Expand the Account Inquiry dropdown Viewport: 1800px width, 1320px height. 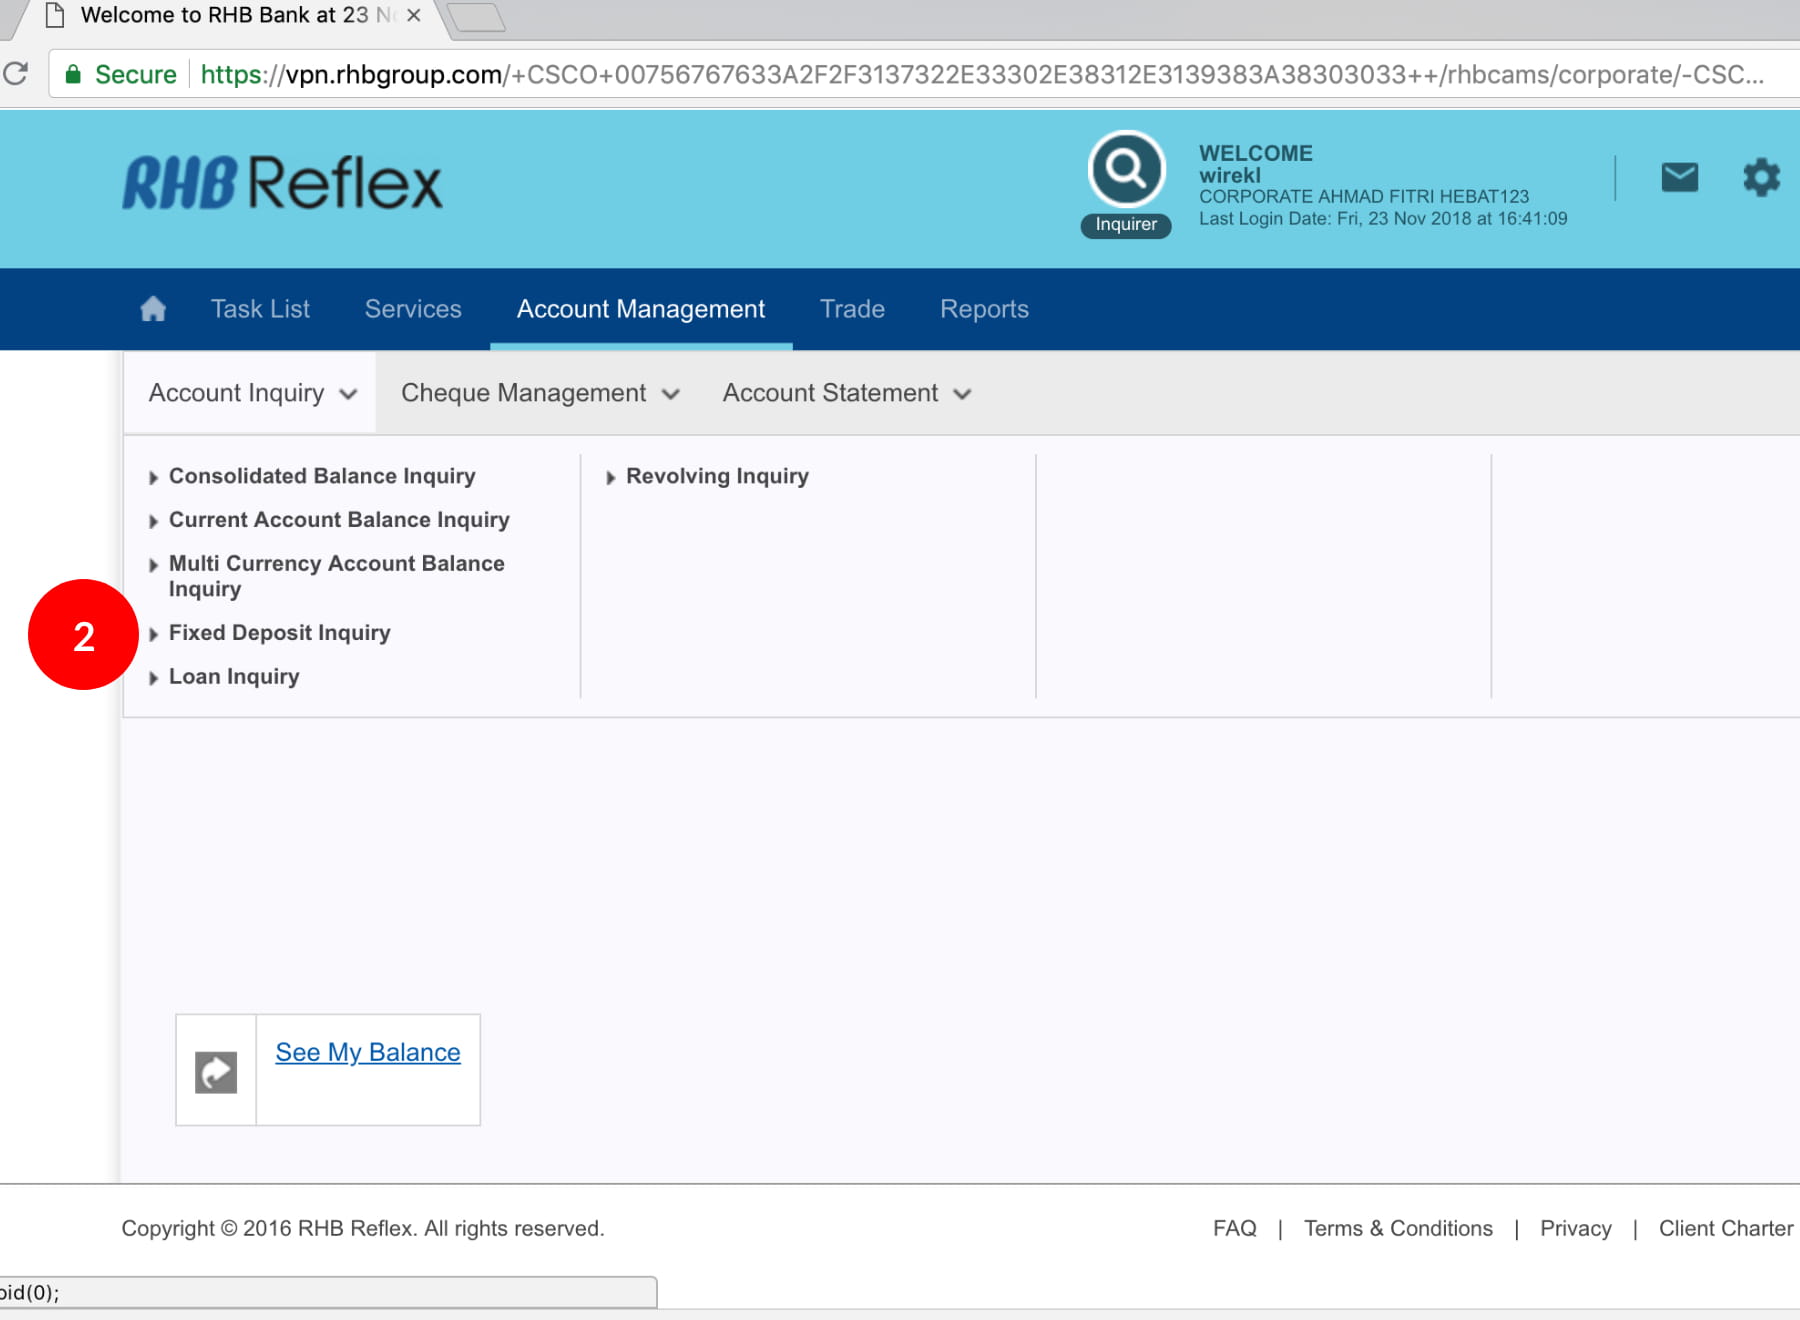pyautogui.click(x=251, y=393)
